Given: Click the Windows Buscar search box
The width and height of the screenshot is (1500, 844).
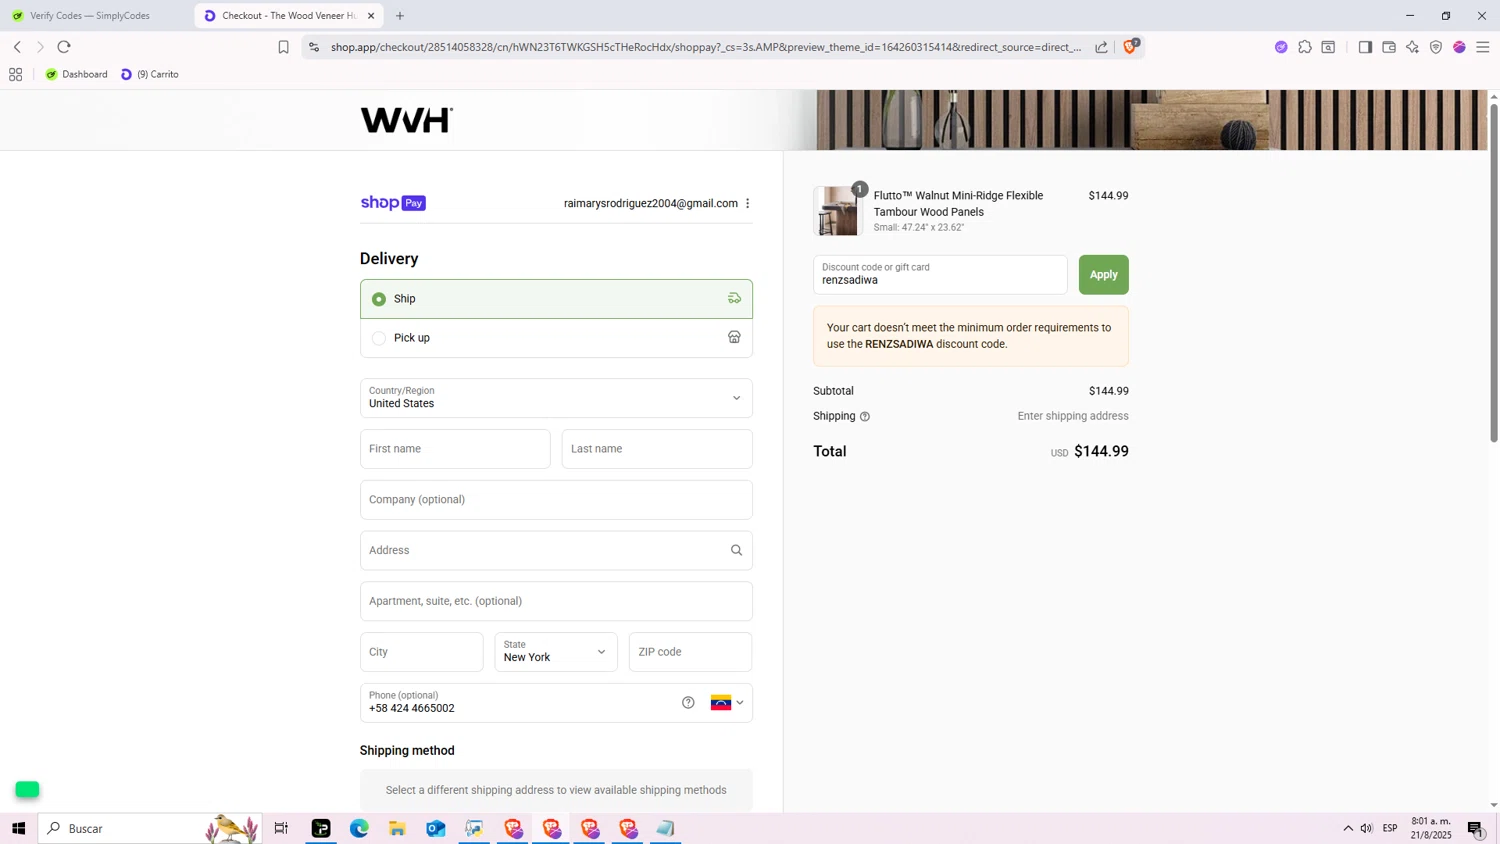Looking at the screenshot, I should click(x=150, y=828).
